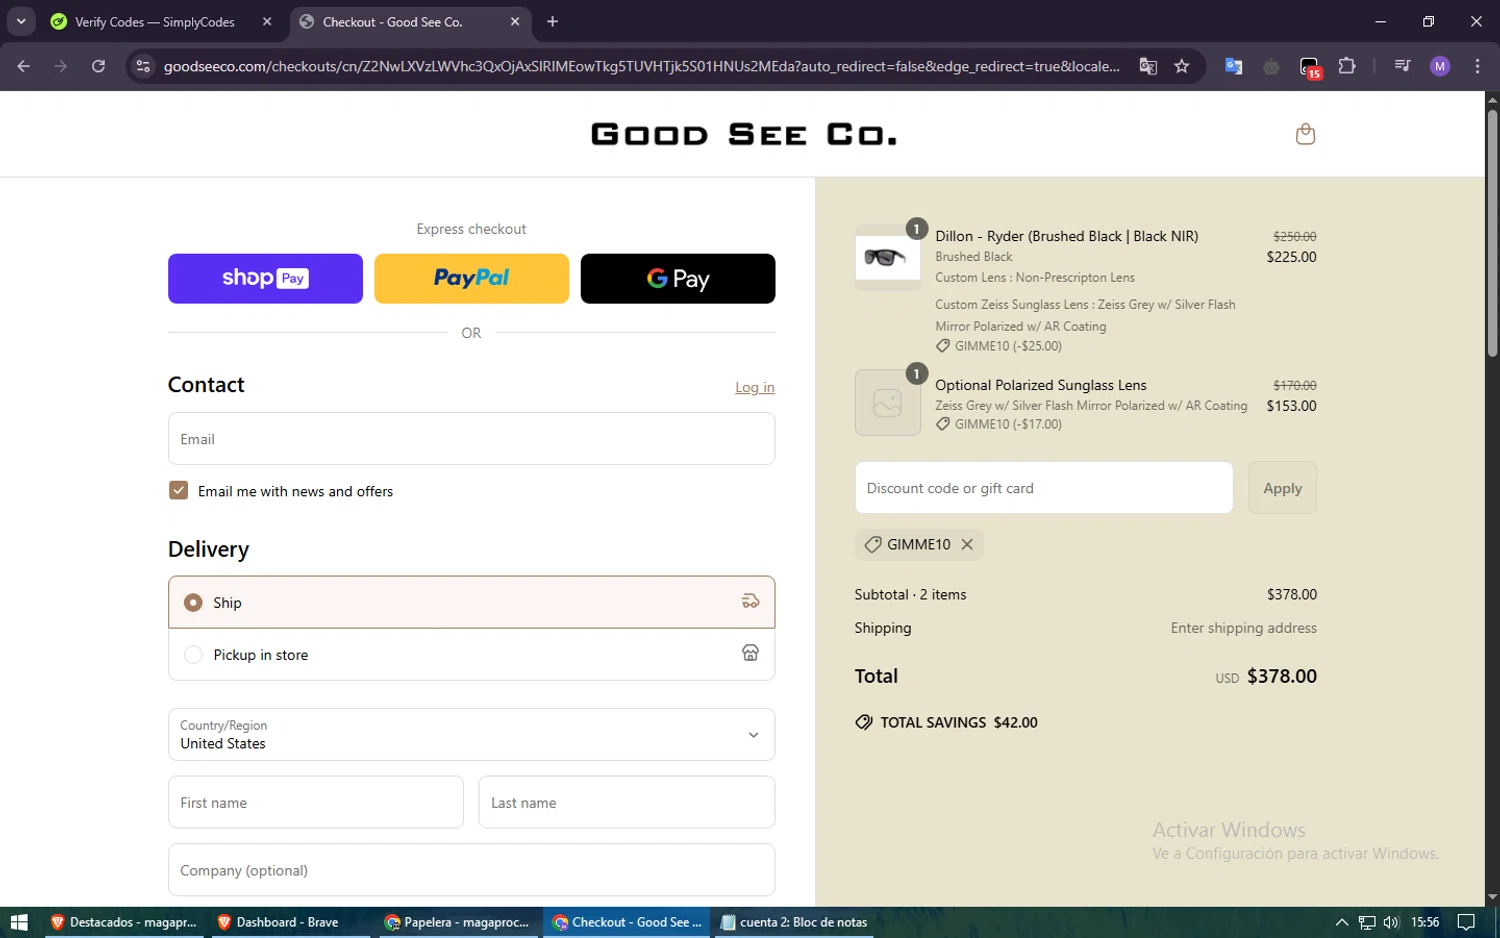Open the media control toolbar icon

[x=1402, y=66]
